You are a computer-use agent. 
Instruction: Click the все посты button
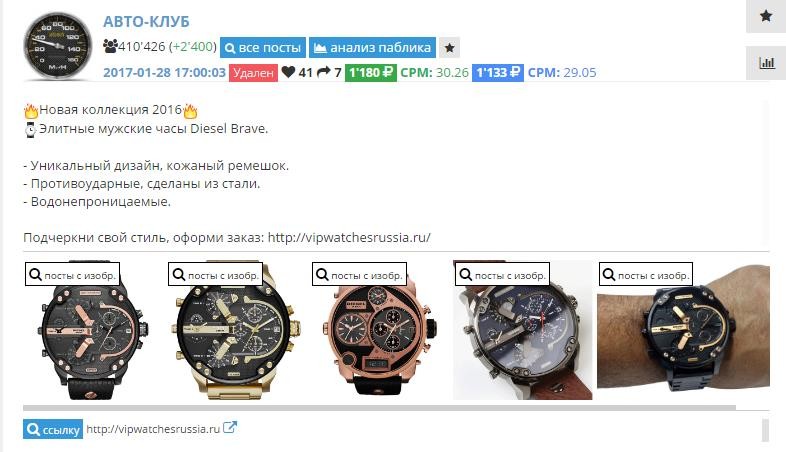pyautogui.click(x=263, y=48)
